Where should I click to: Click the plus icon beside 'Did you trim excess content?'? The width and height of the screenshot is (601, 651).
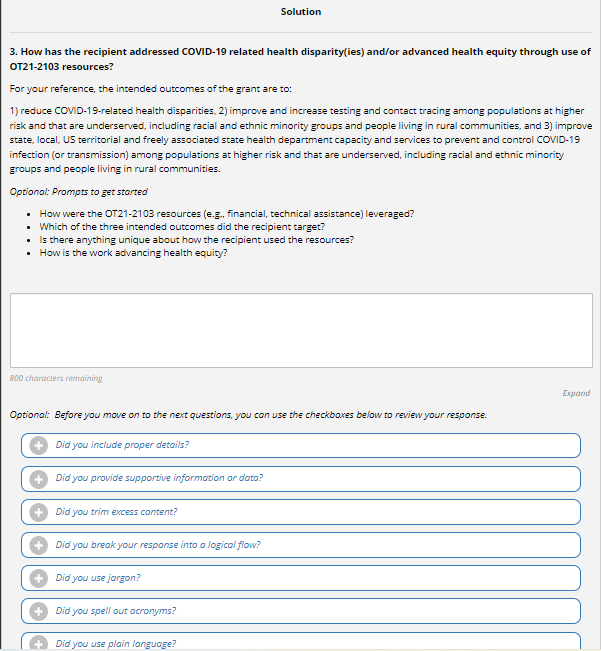(39, 512)
